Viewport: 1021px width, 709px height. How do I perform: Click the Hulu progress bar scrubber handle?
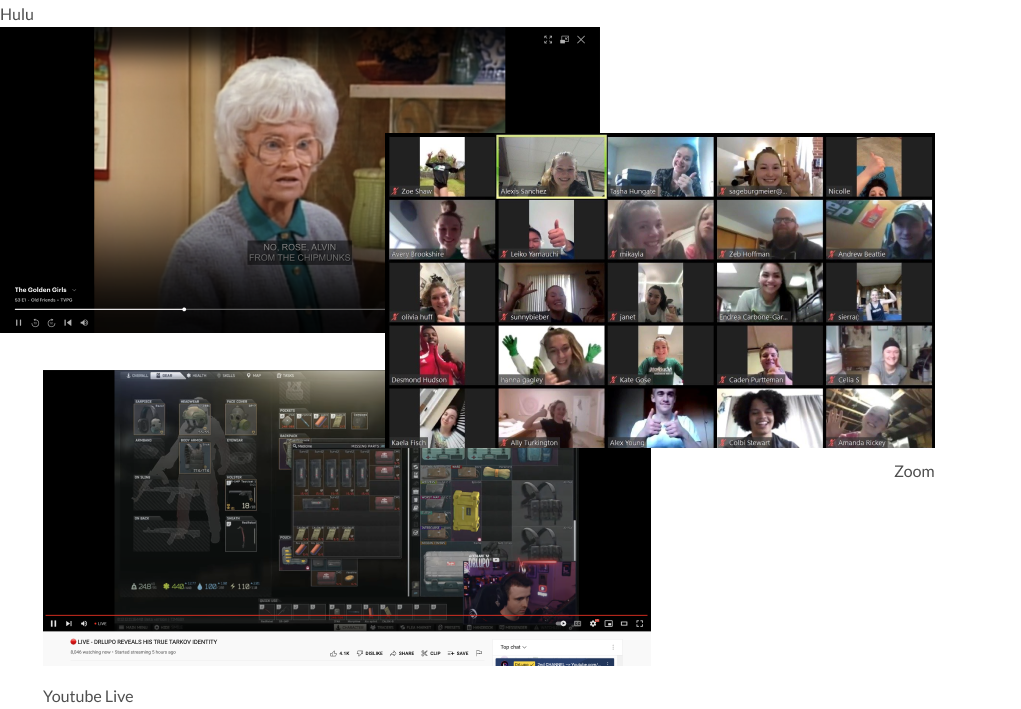[184, 309]
